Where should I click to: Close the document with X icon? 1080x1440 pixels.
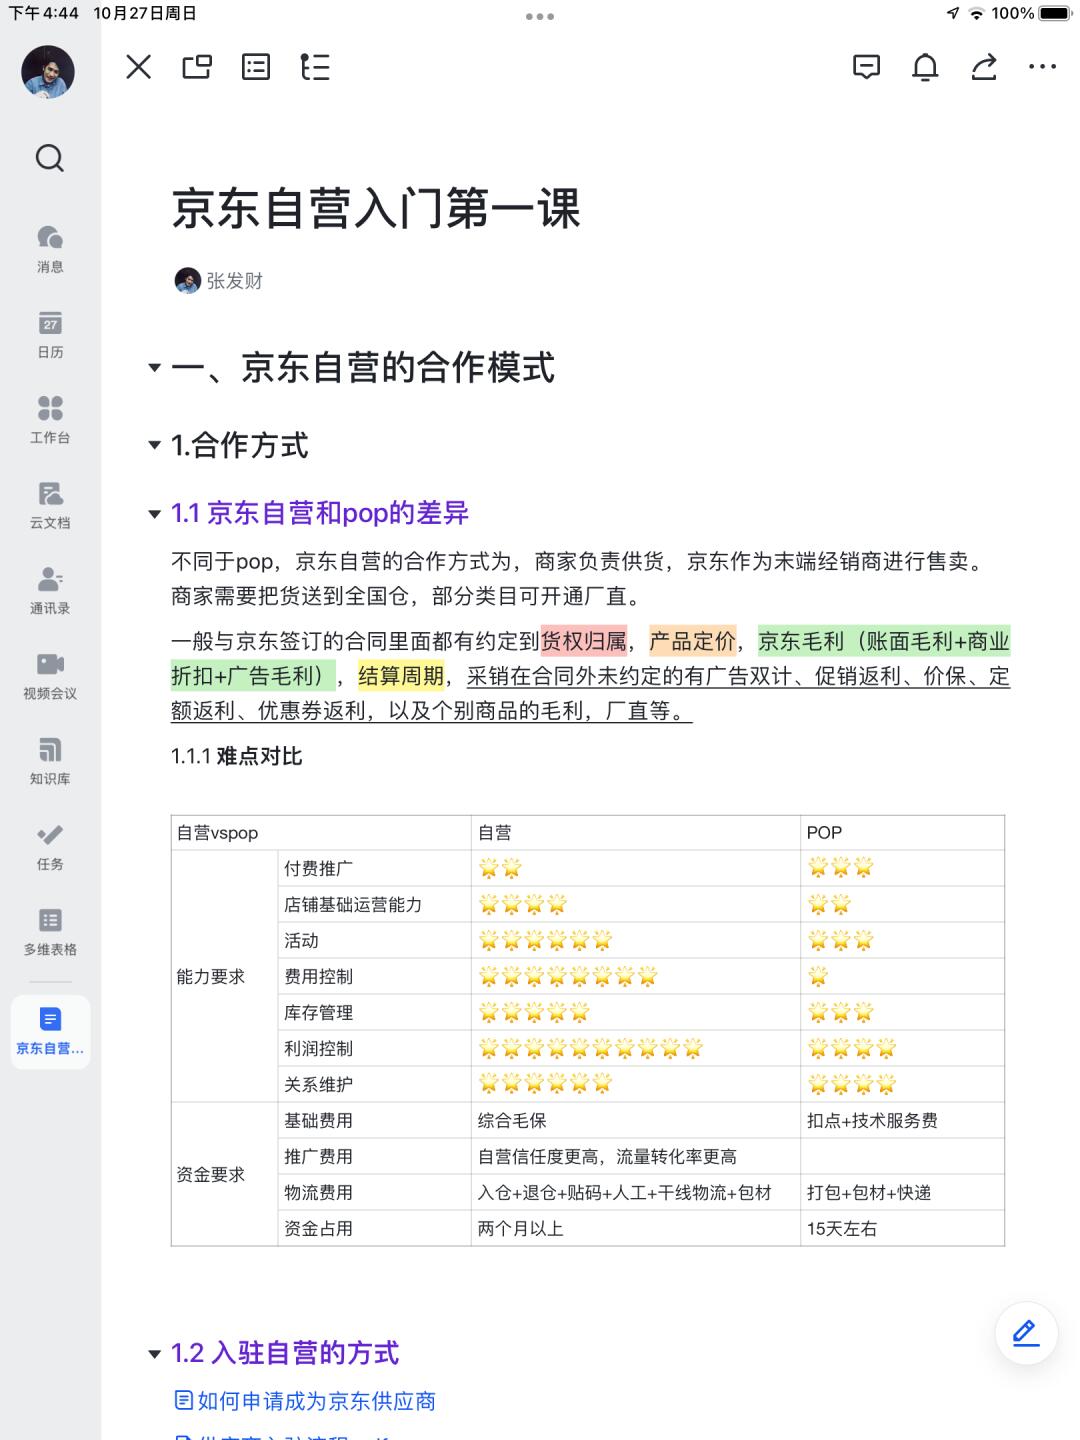139,67
